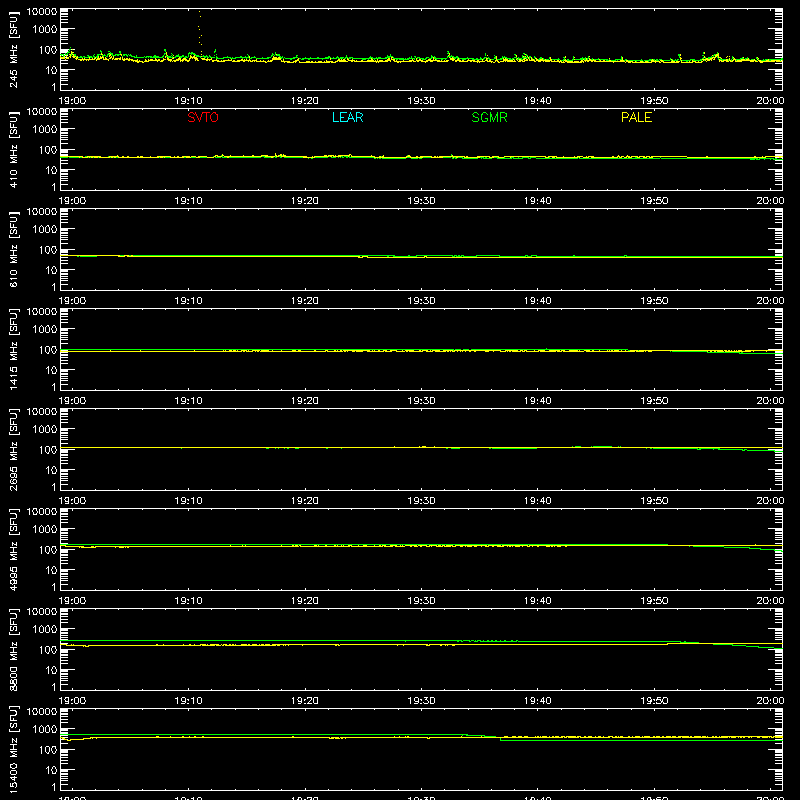The width and height of the screenshot is (800, 800).
Task: Select the 8800 MHz [SFU] axis title
Action: coord(13,649)
